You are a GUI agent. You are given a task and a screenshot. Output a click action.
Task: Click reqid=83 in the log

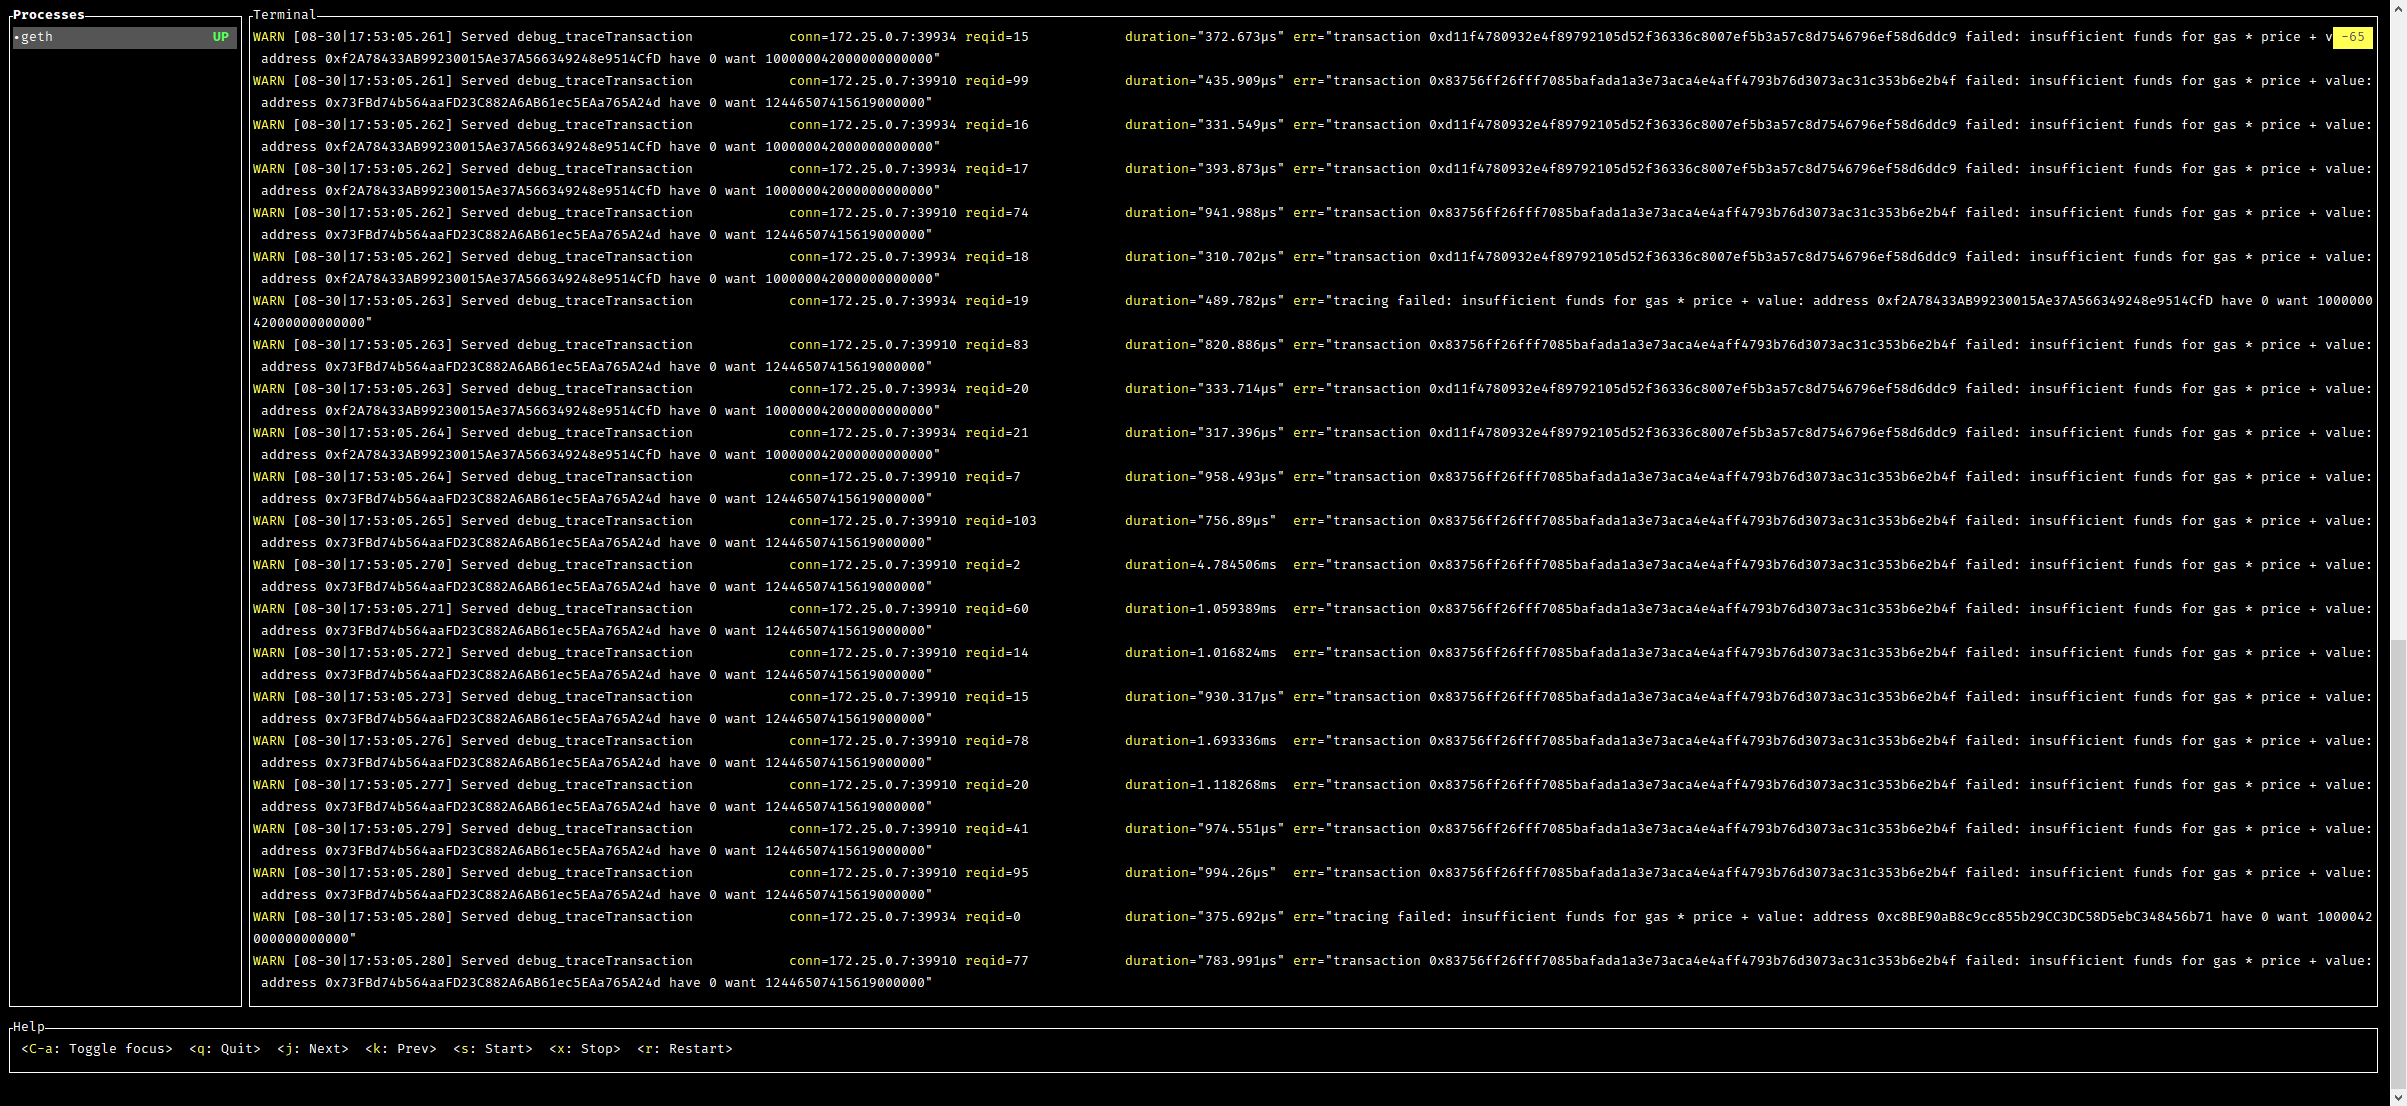click(997, 345)
